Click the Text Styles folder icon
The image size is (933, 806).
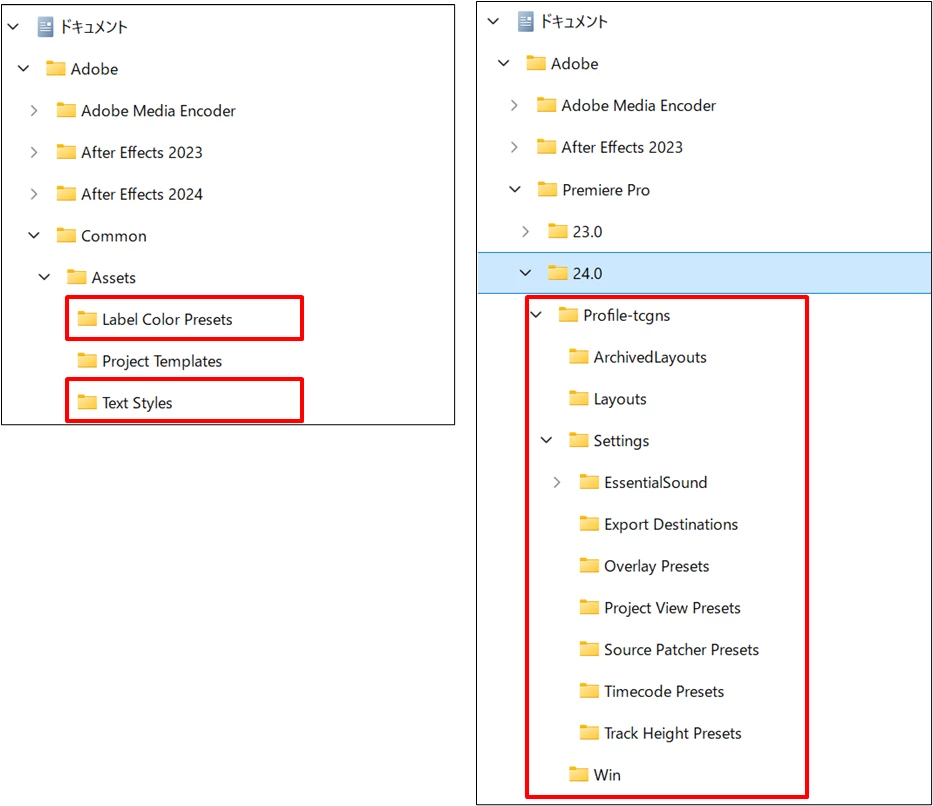(87, 403)
